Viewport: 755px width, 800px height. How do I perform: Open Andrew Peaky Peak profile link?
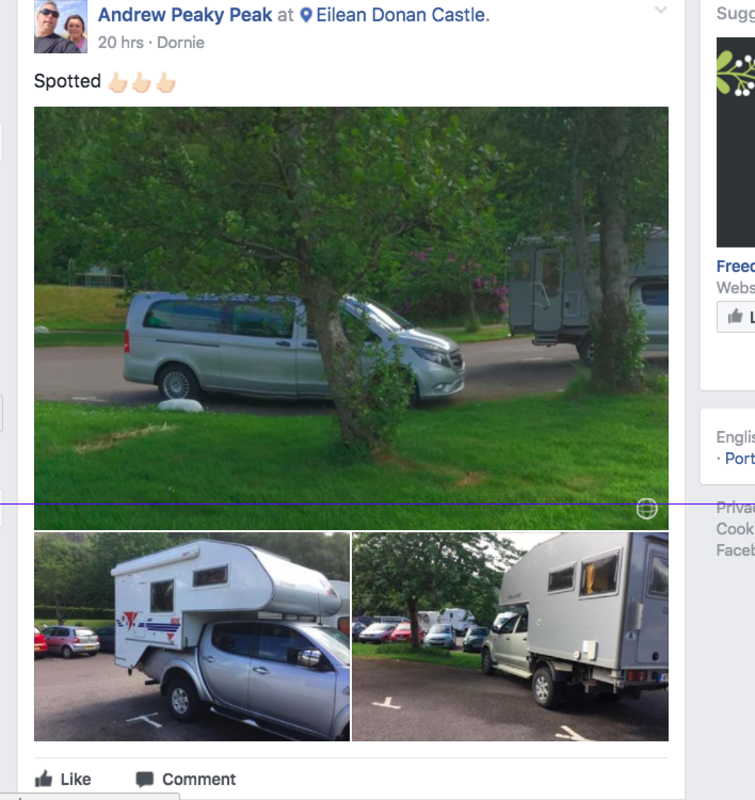point(185,15)
